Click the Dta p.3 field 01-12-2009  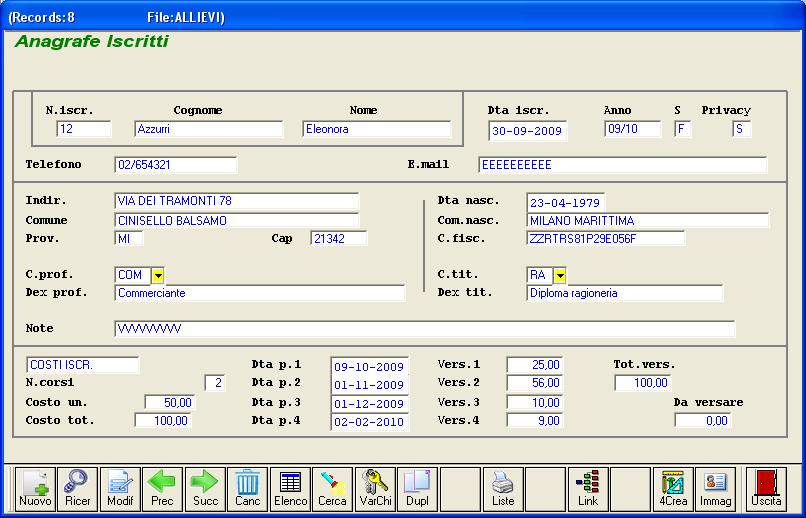(x=370, y=403)
